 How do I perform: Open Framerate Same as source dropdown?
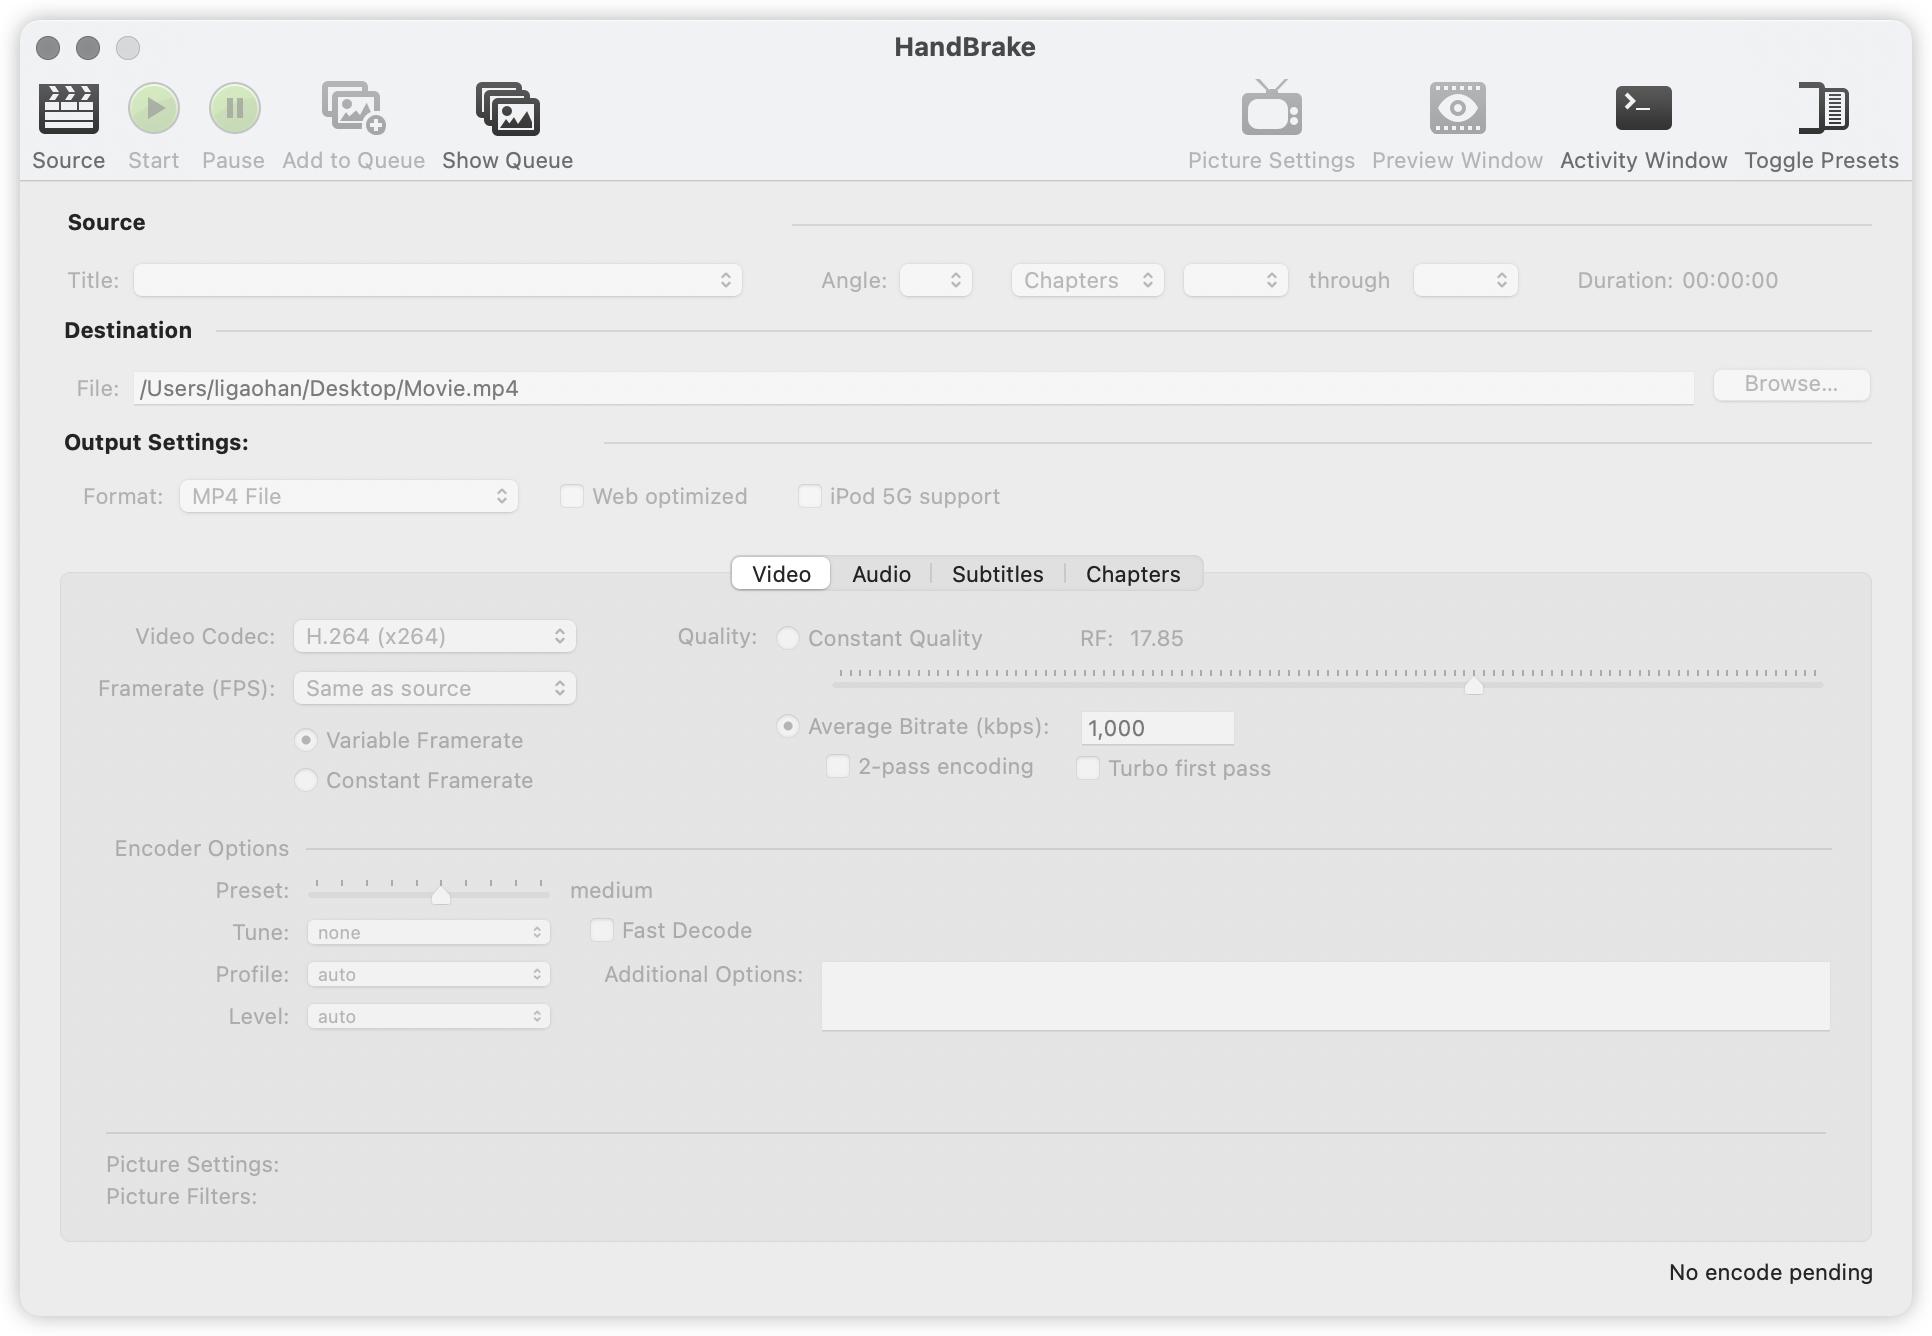pyautogui.click(x=434, y=688)
